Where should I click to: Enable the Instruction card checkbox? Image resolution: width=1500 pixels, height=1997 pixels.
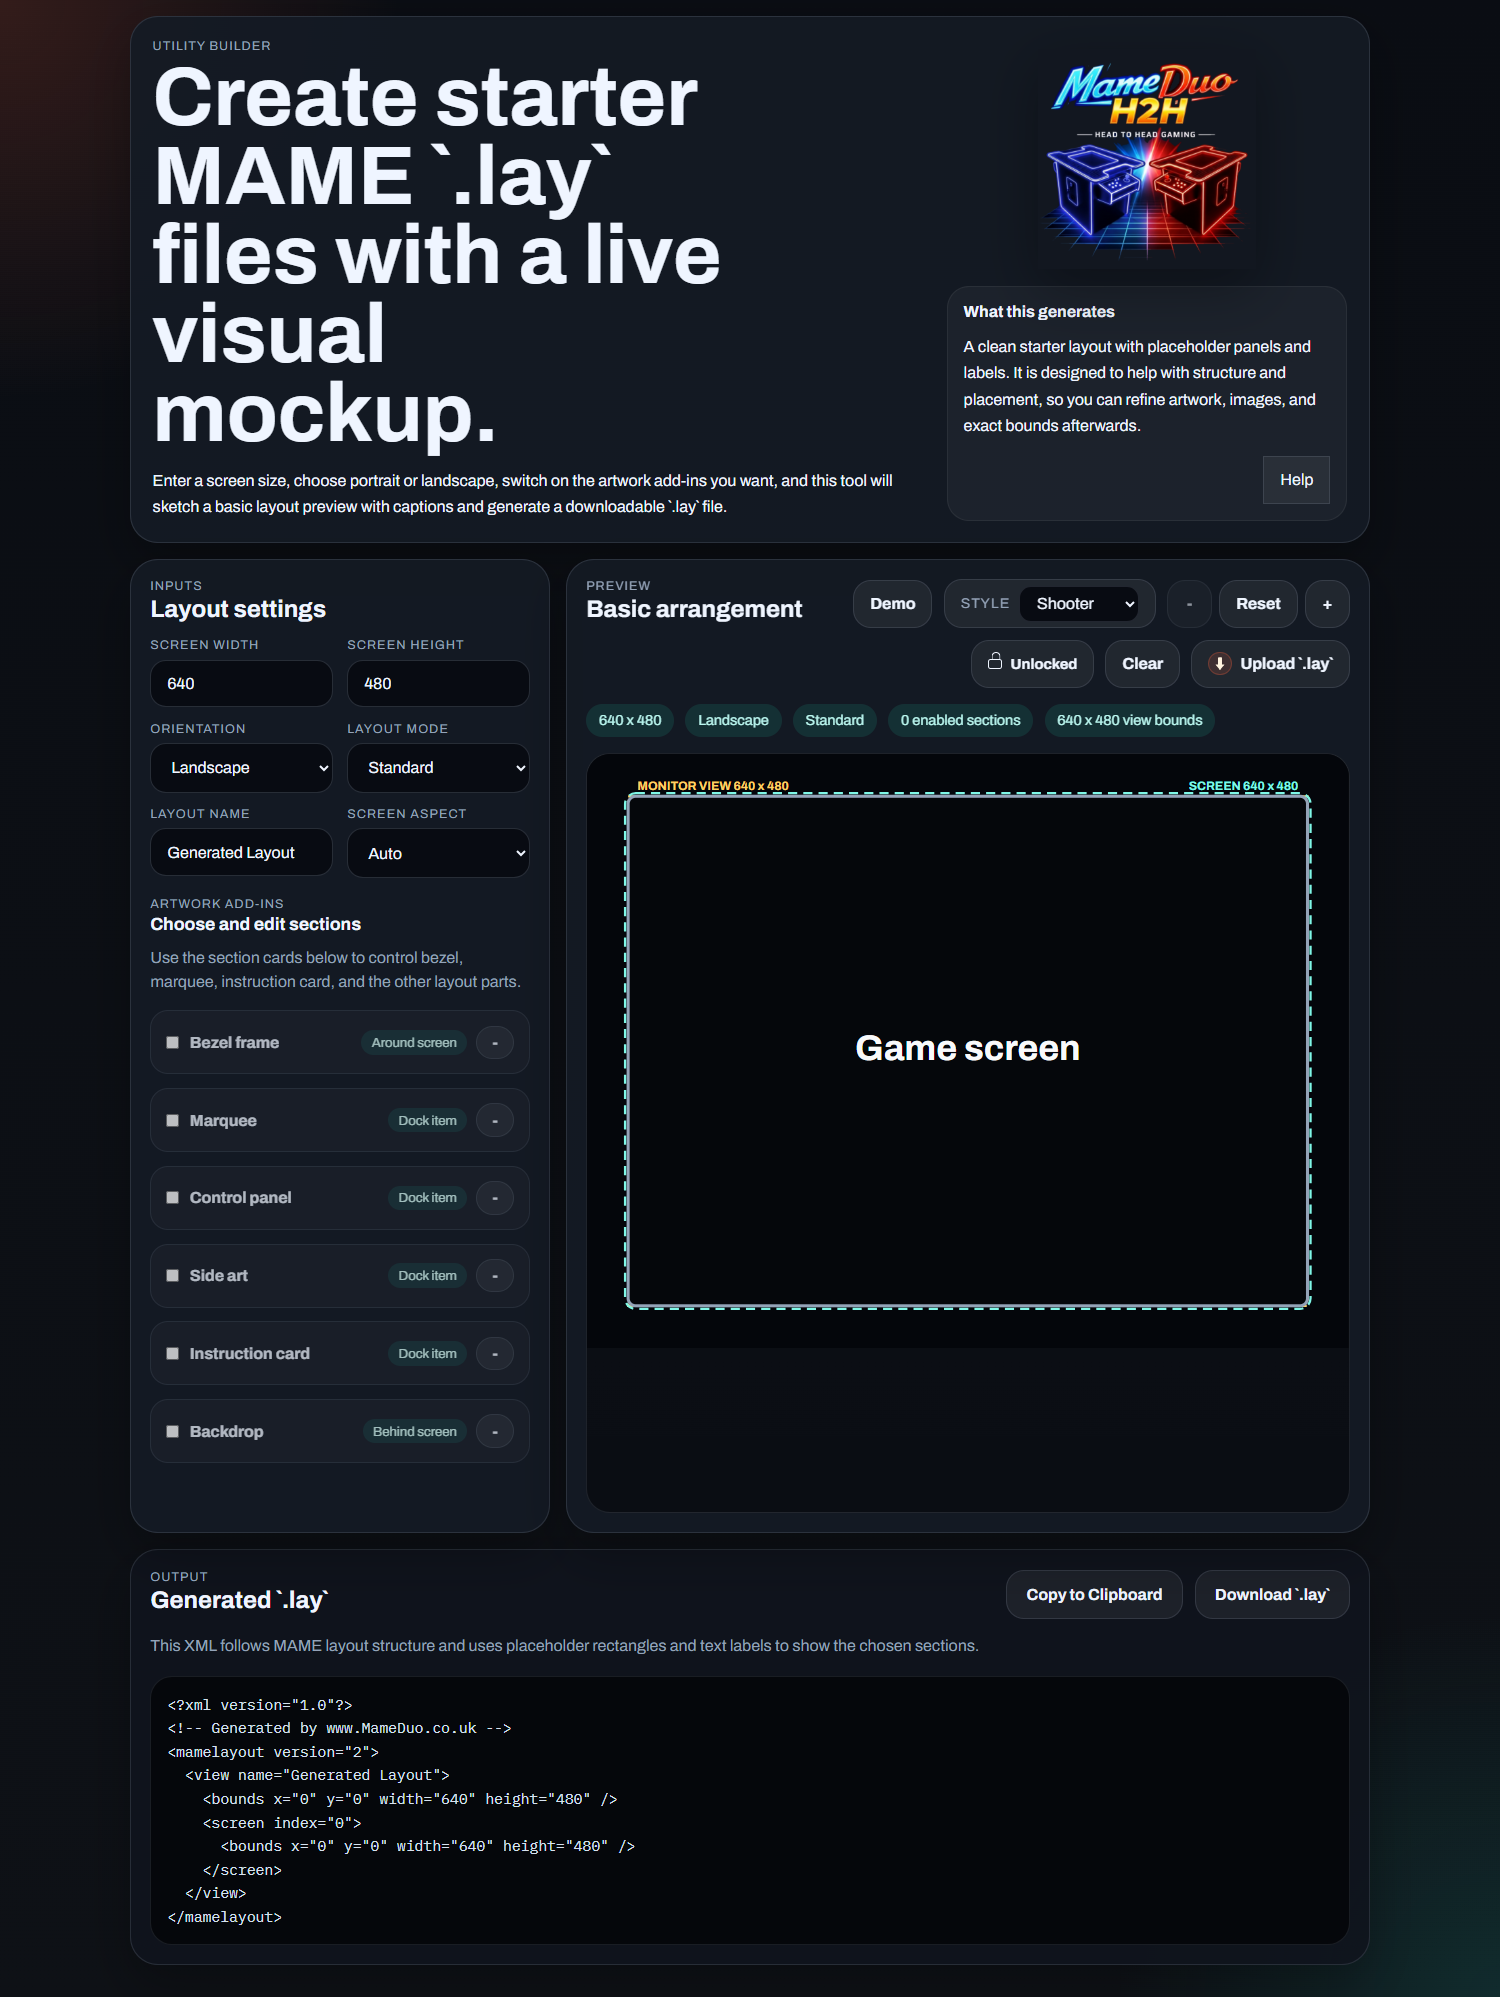(172, 1353)
